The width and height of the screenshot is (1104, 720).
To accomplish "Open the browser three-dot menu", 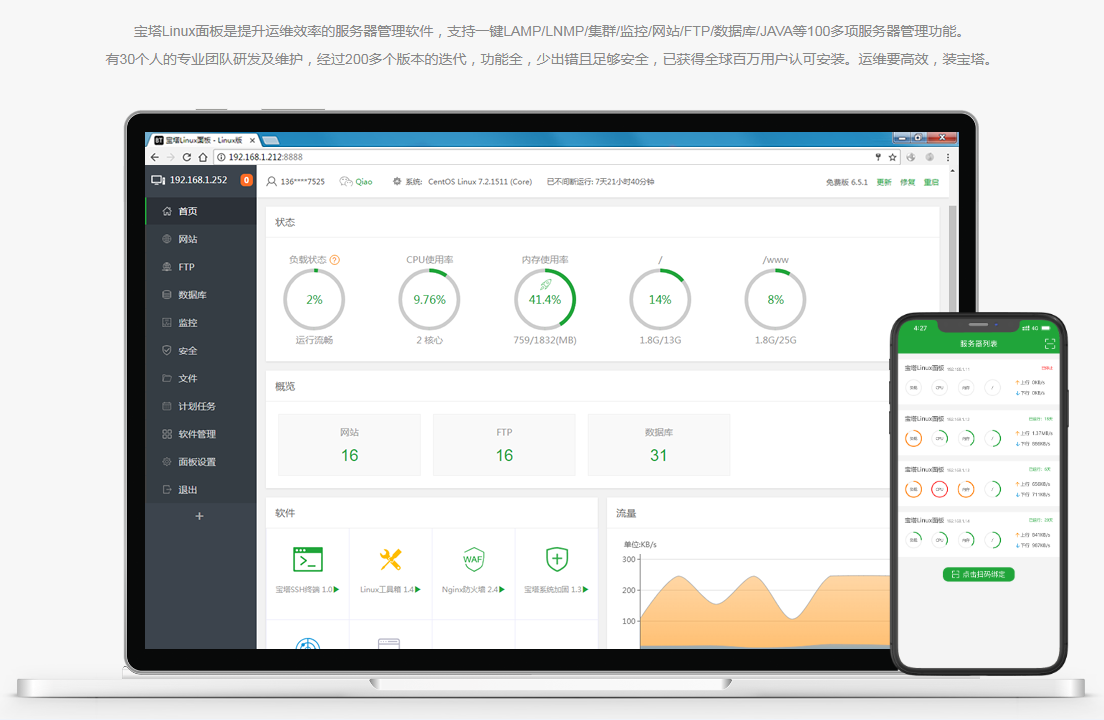I will [x=947, y=157].
